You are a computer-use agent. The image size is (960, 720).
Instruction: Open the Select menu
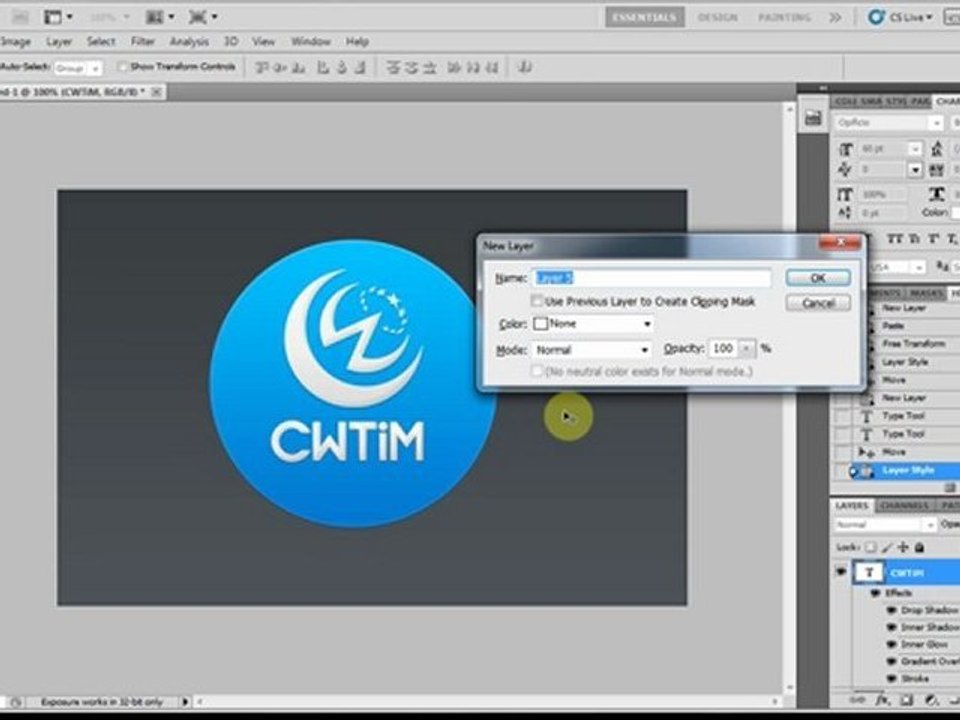coord(101,42)
